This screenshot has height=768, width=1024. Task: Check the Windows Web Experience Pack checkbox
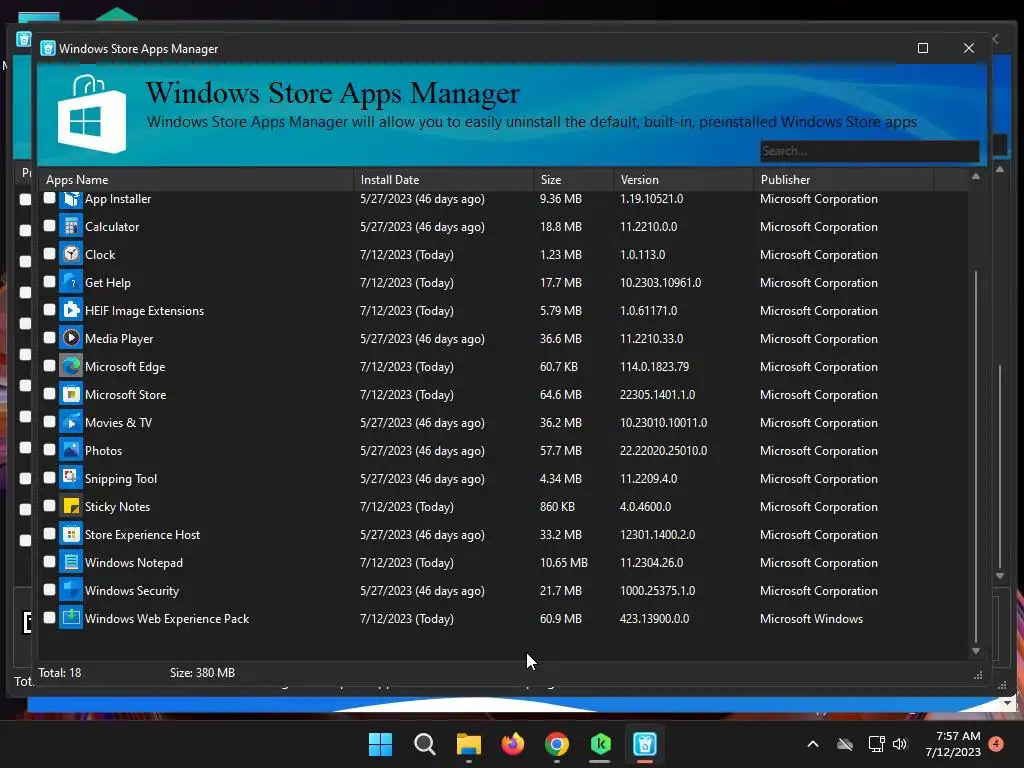[50, 617]
